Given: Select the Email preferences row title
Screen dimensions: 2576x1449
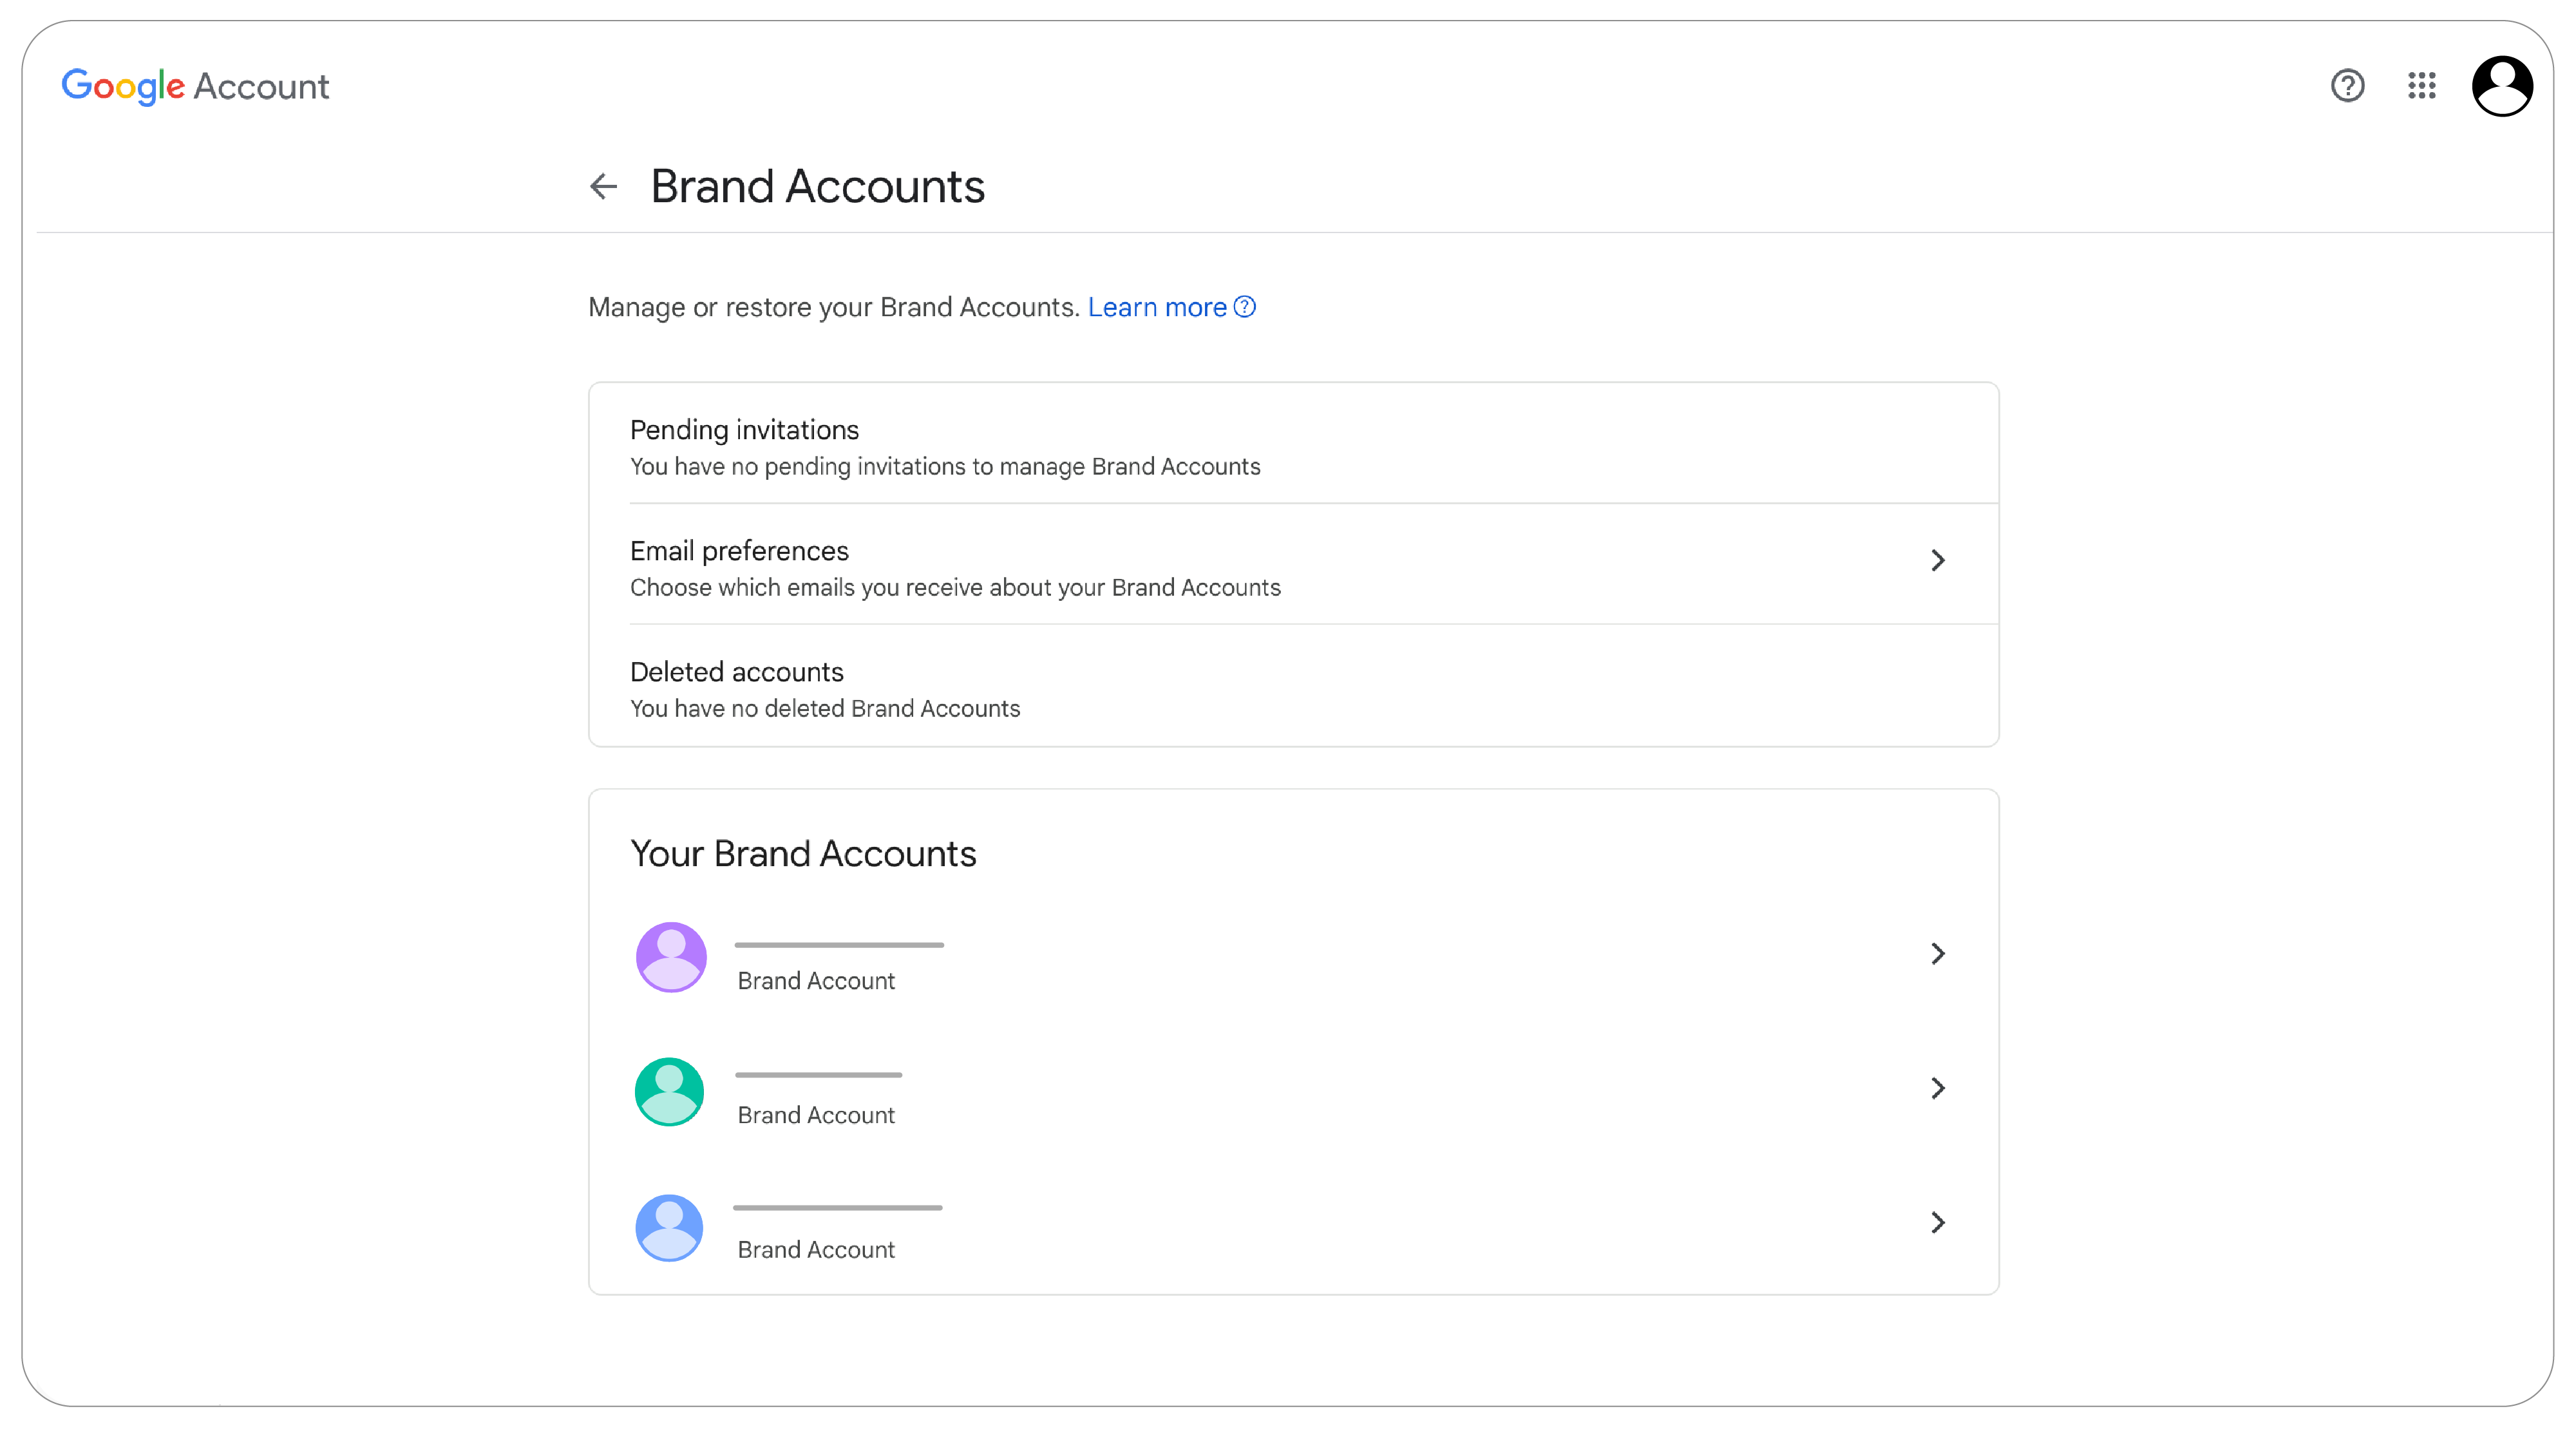Looking at the screenshot, I should click(739, 551).
